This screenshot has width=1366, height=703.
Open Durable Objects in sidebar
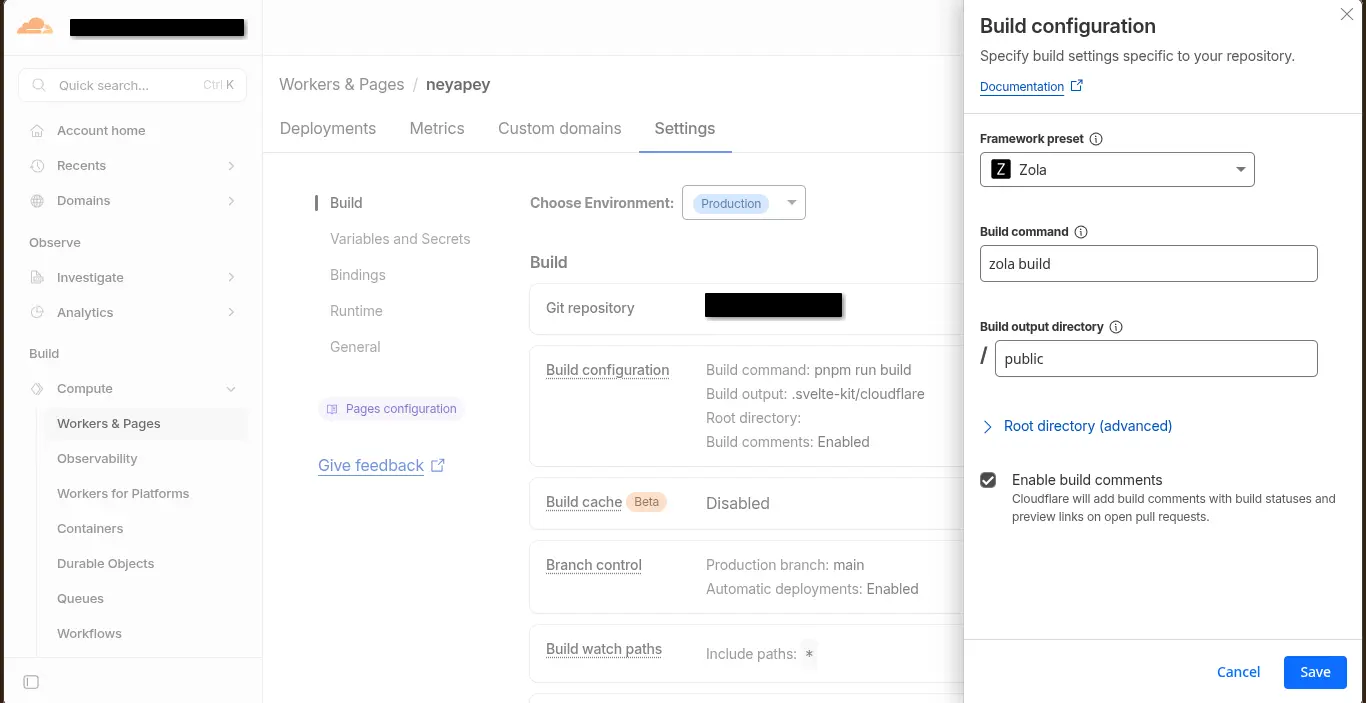(106, 564)
